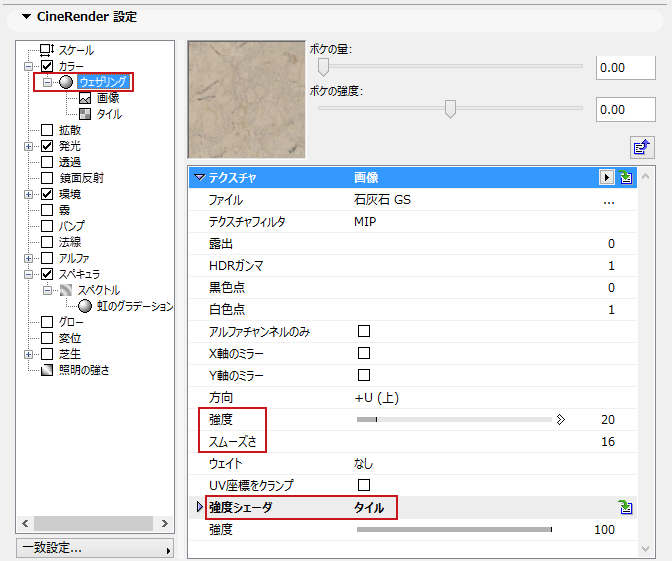Expand the 環境 tree node

pyautogui.click(x=28, y=195)
